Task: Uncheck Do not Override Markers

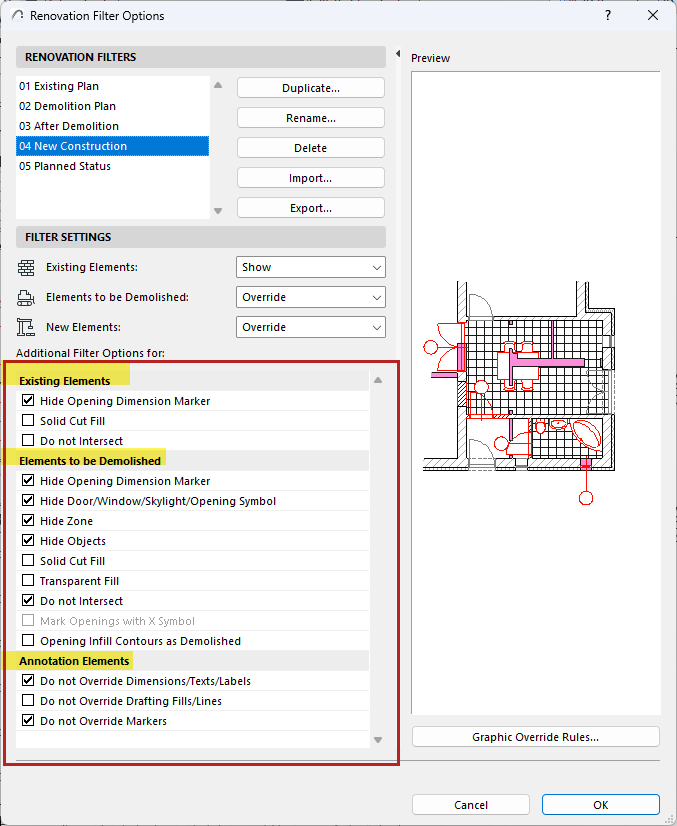Action: pyautogui.click(x=28, y=721)
